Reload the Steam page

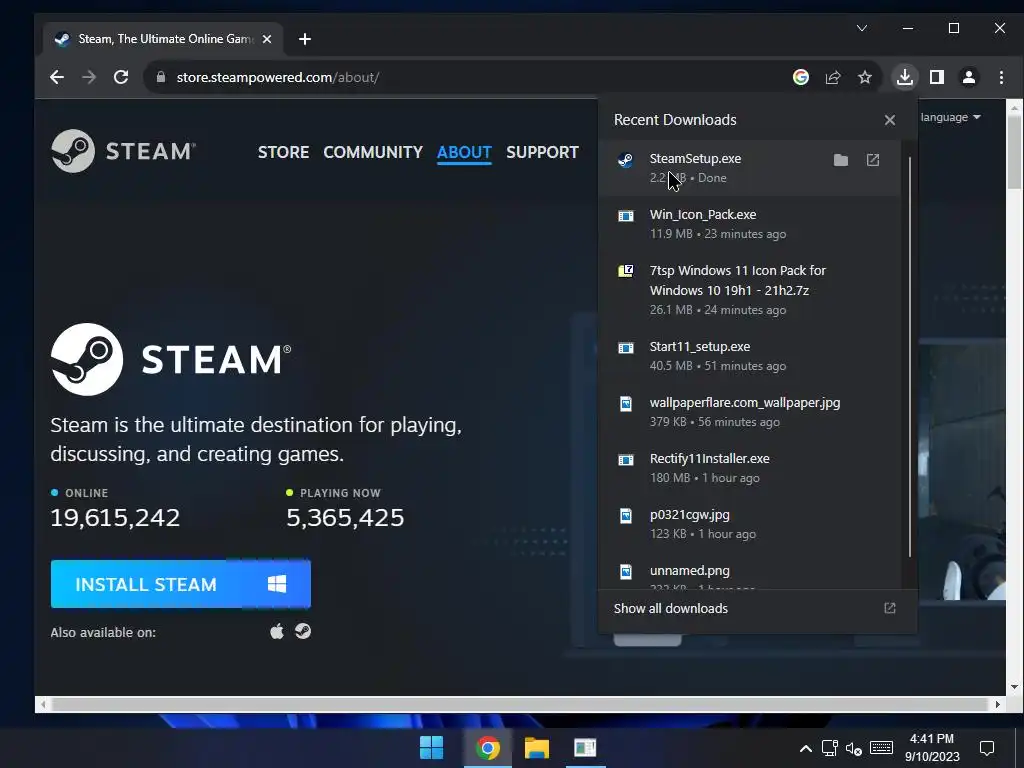[x=121, y=77]
